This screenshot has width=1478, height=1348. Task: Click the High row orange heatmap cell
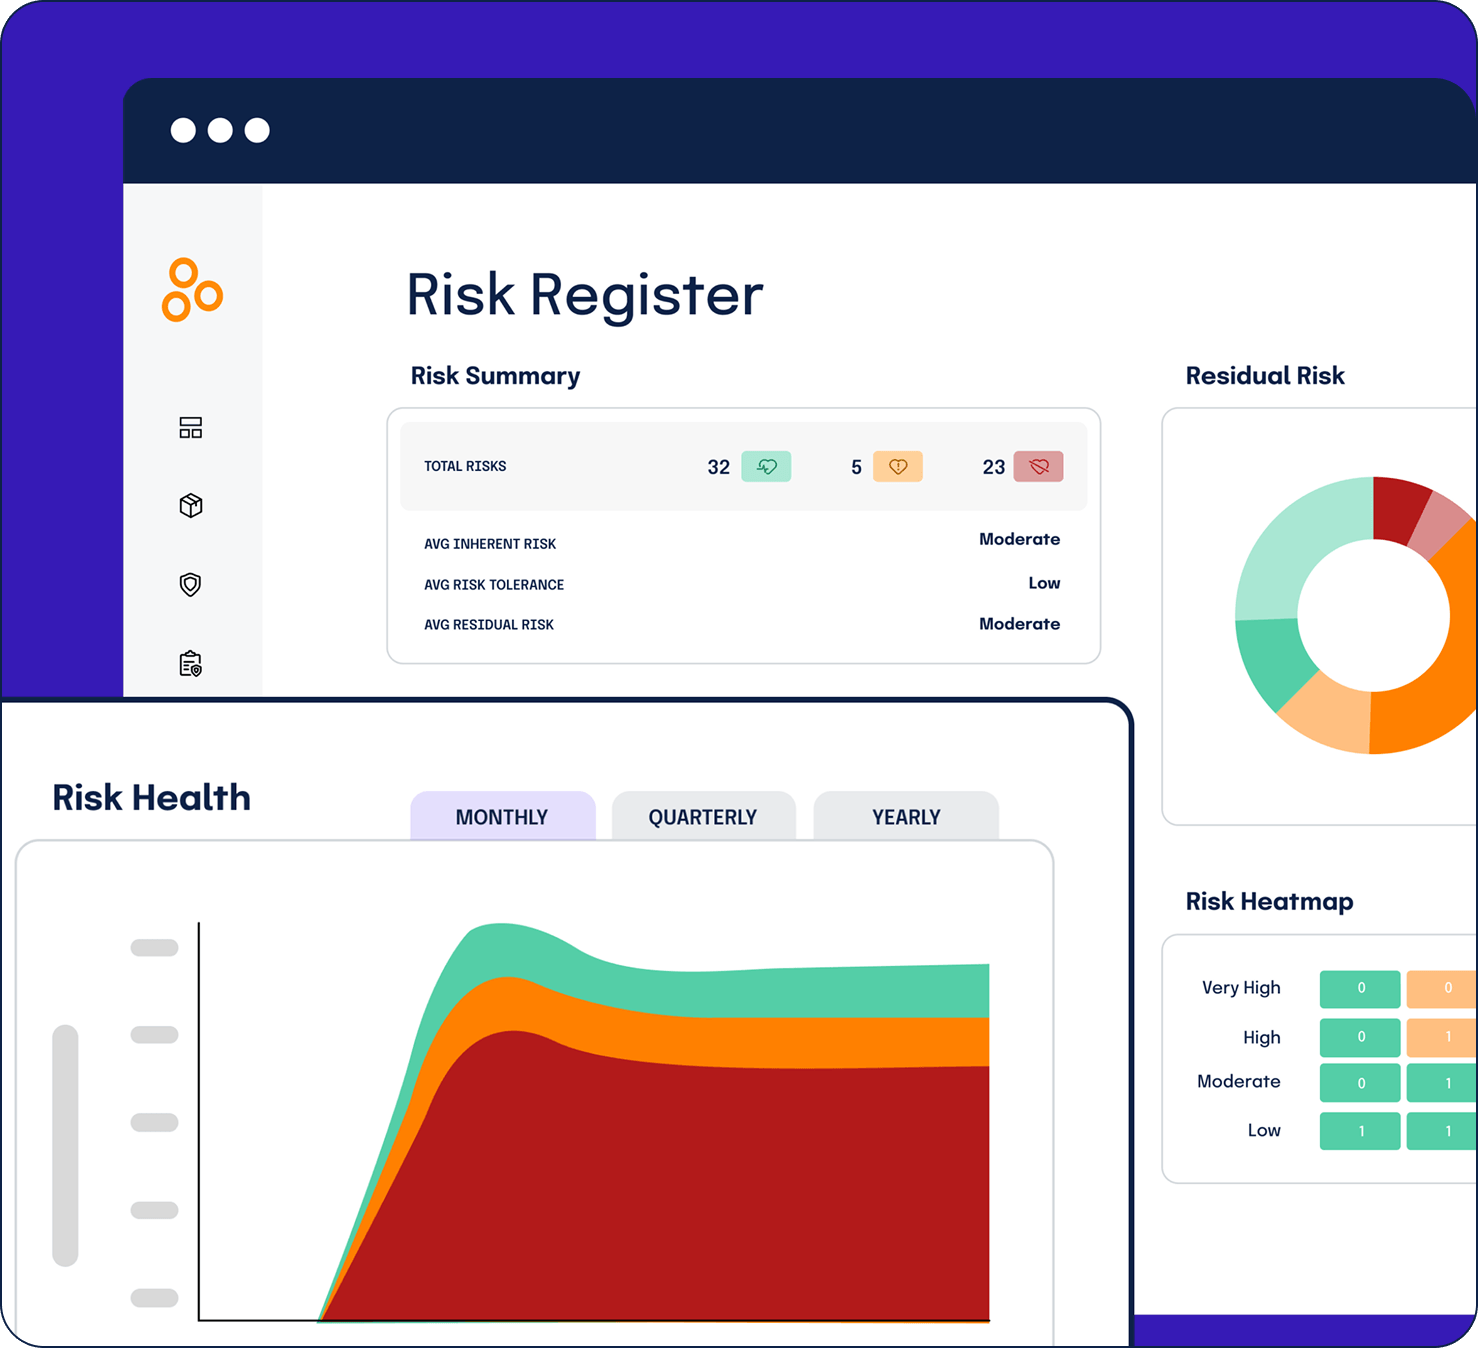coord(1443,1037)
